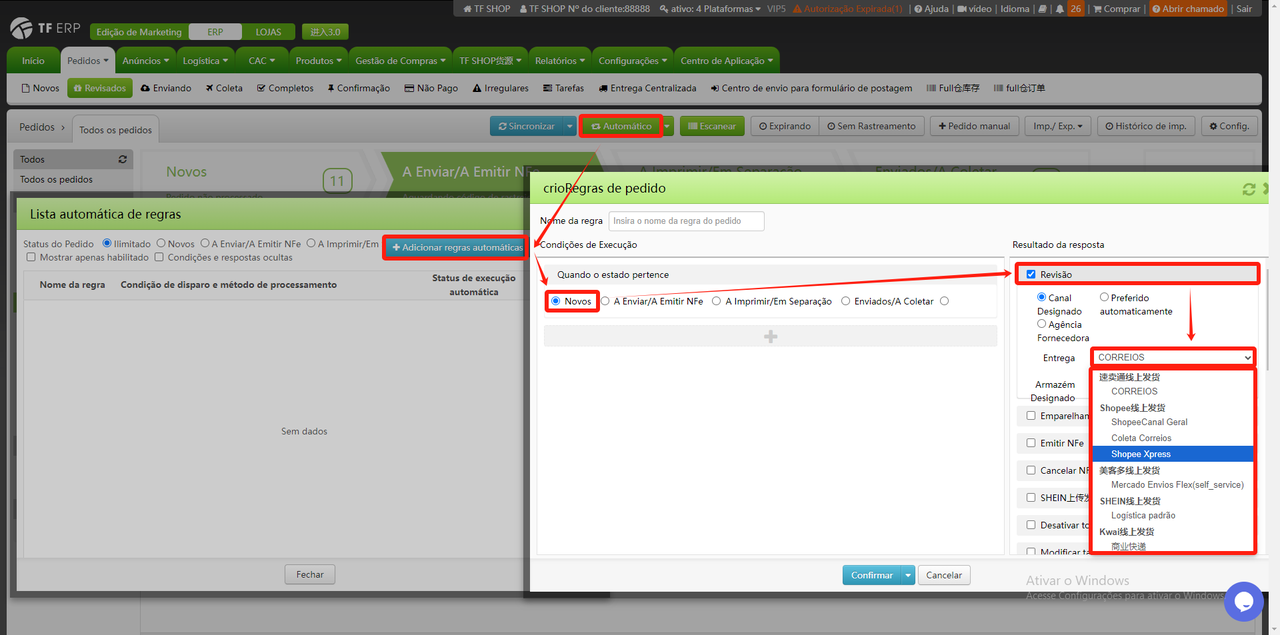
Task: Open the Config. gear settings
Action: coord(1228,126)
